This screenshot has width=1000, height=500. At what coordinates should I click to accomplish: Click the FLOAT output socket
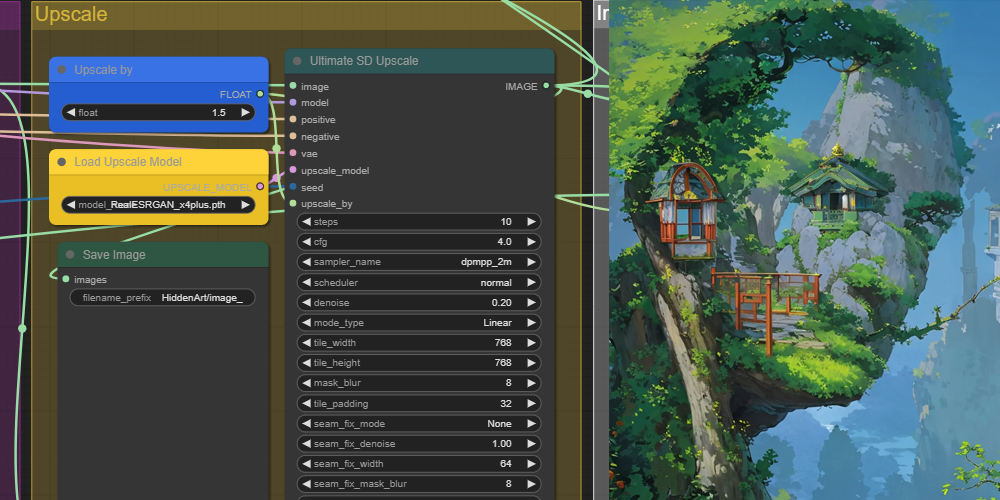pos(260,94)
